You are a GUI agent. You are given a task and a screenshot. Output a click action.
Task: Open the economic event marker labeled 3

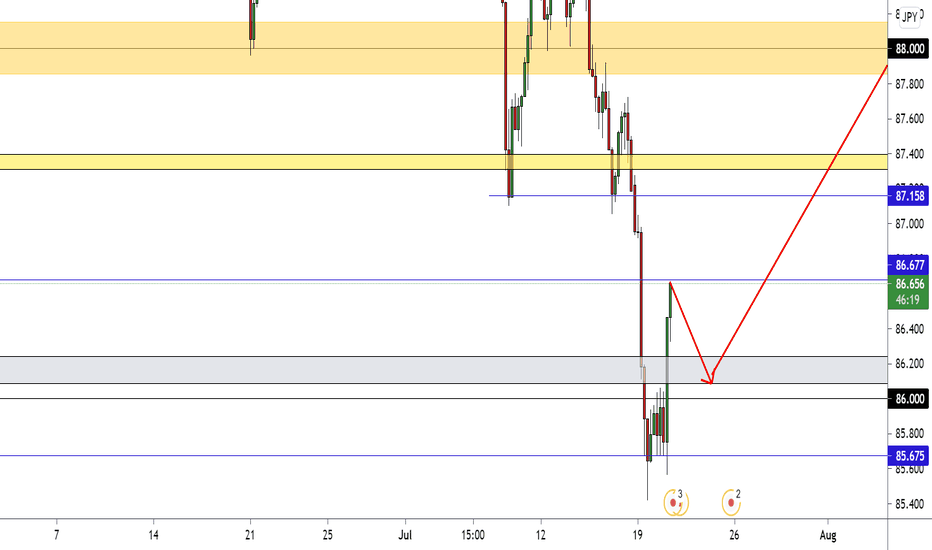point(675,502)
